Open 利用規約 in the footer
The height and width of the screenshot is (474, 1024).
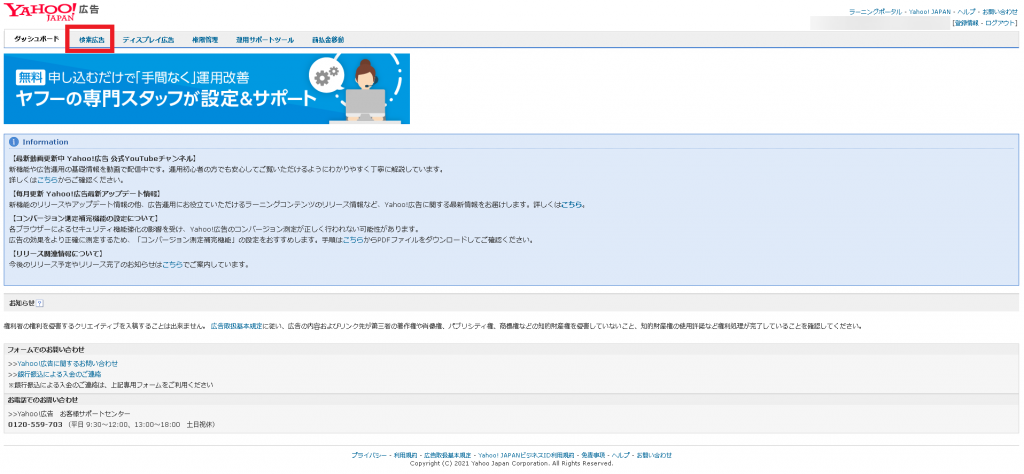coord(406,455)
